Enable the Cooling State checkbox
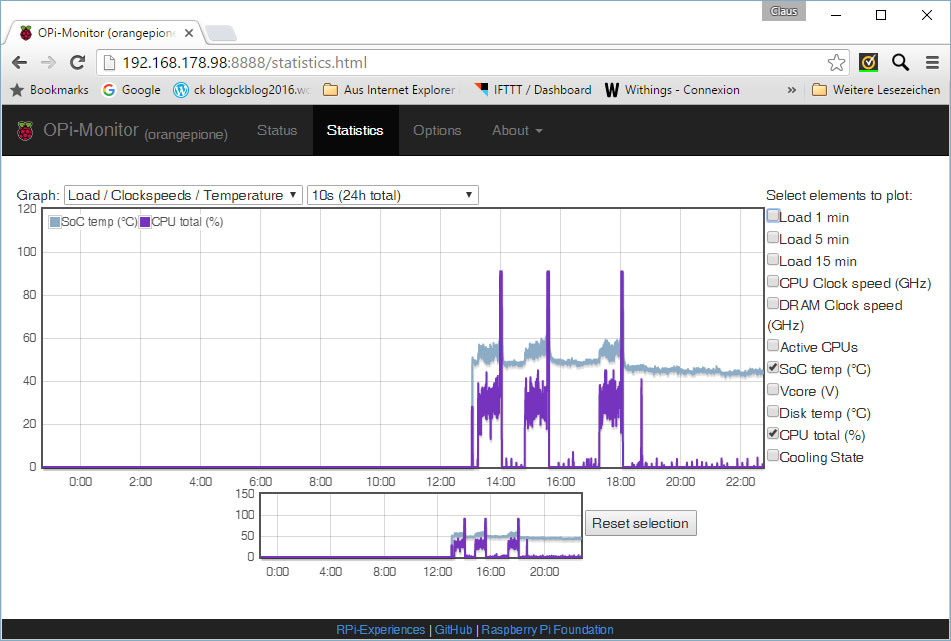951x641 pixels. click(773, 456)
